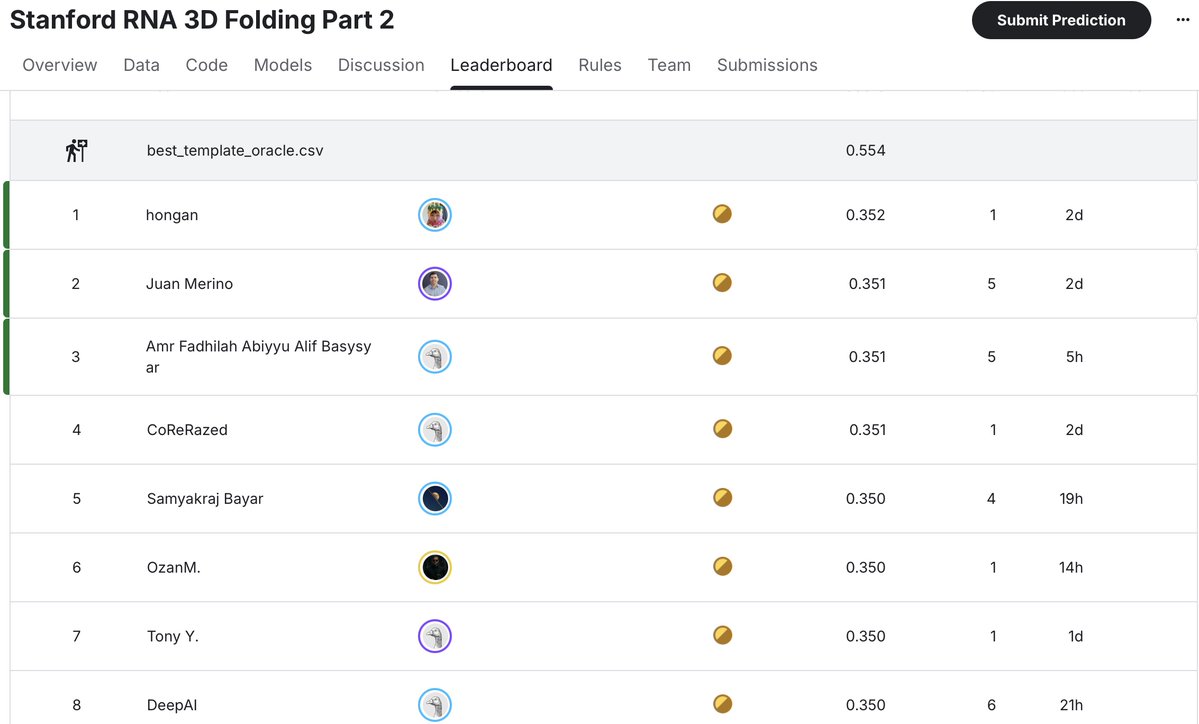The image size is (1199, 724).
Task: Click Samyakraj Bayar's score 0.350
Action: pyautogui.click(x=866, y=498)
